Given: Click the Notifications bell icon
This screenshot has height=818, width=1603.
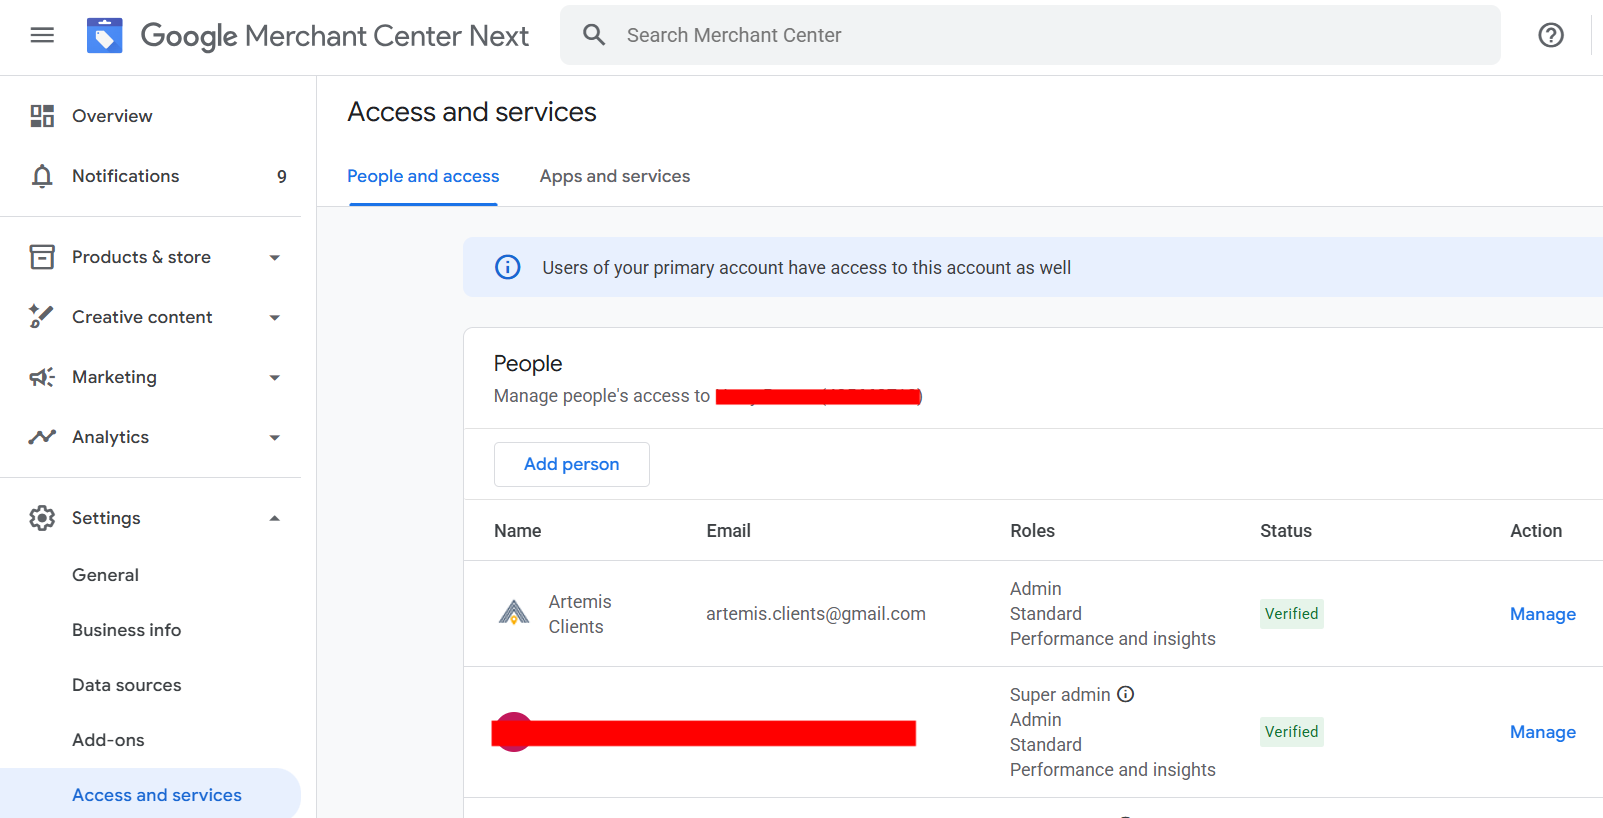Looking at the screenshot, I should [42, 176].
